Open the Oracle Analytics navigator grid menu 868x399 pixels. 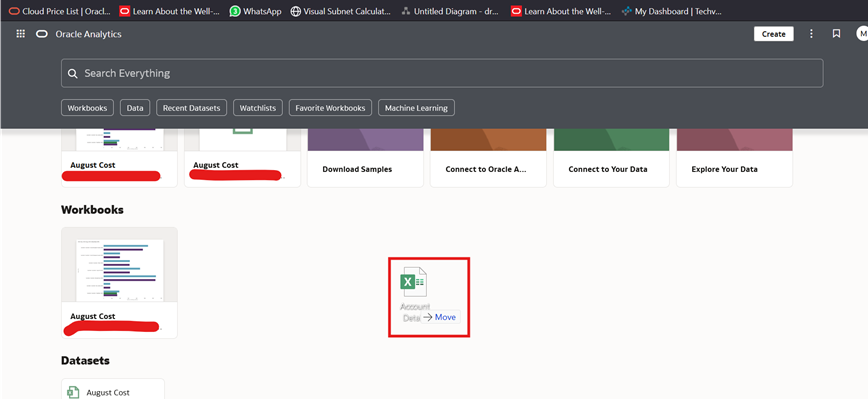tap(20, 34)
